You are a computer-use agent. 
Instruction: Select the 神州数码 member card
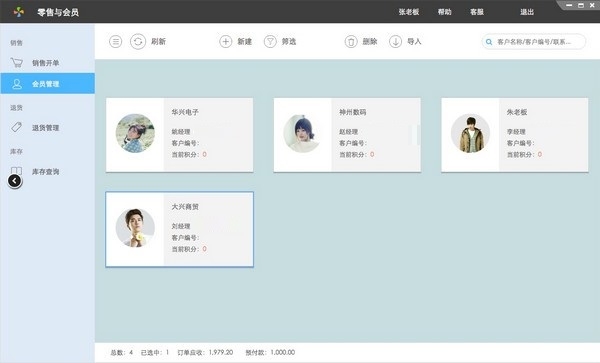coord(347,135)
